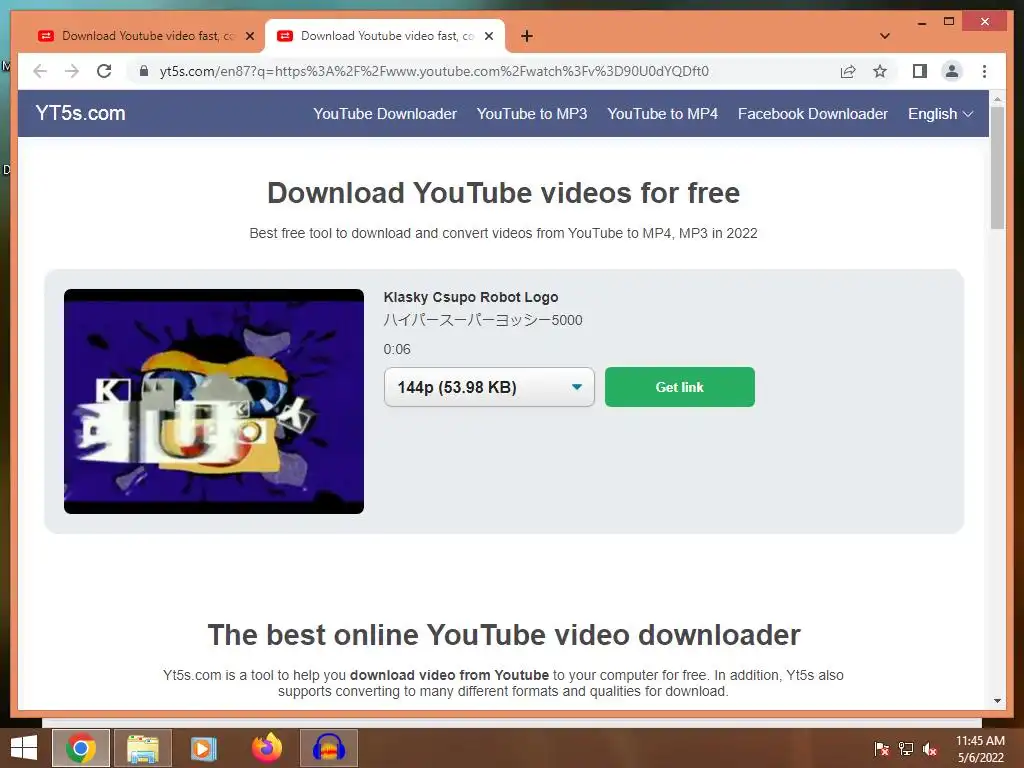Viewport: 1024px width, 768px height.
Task: Reload the page with refresh icon
Action: click(x=104, y=71)
